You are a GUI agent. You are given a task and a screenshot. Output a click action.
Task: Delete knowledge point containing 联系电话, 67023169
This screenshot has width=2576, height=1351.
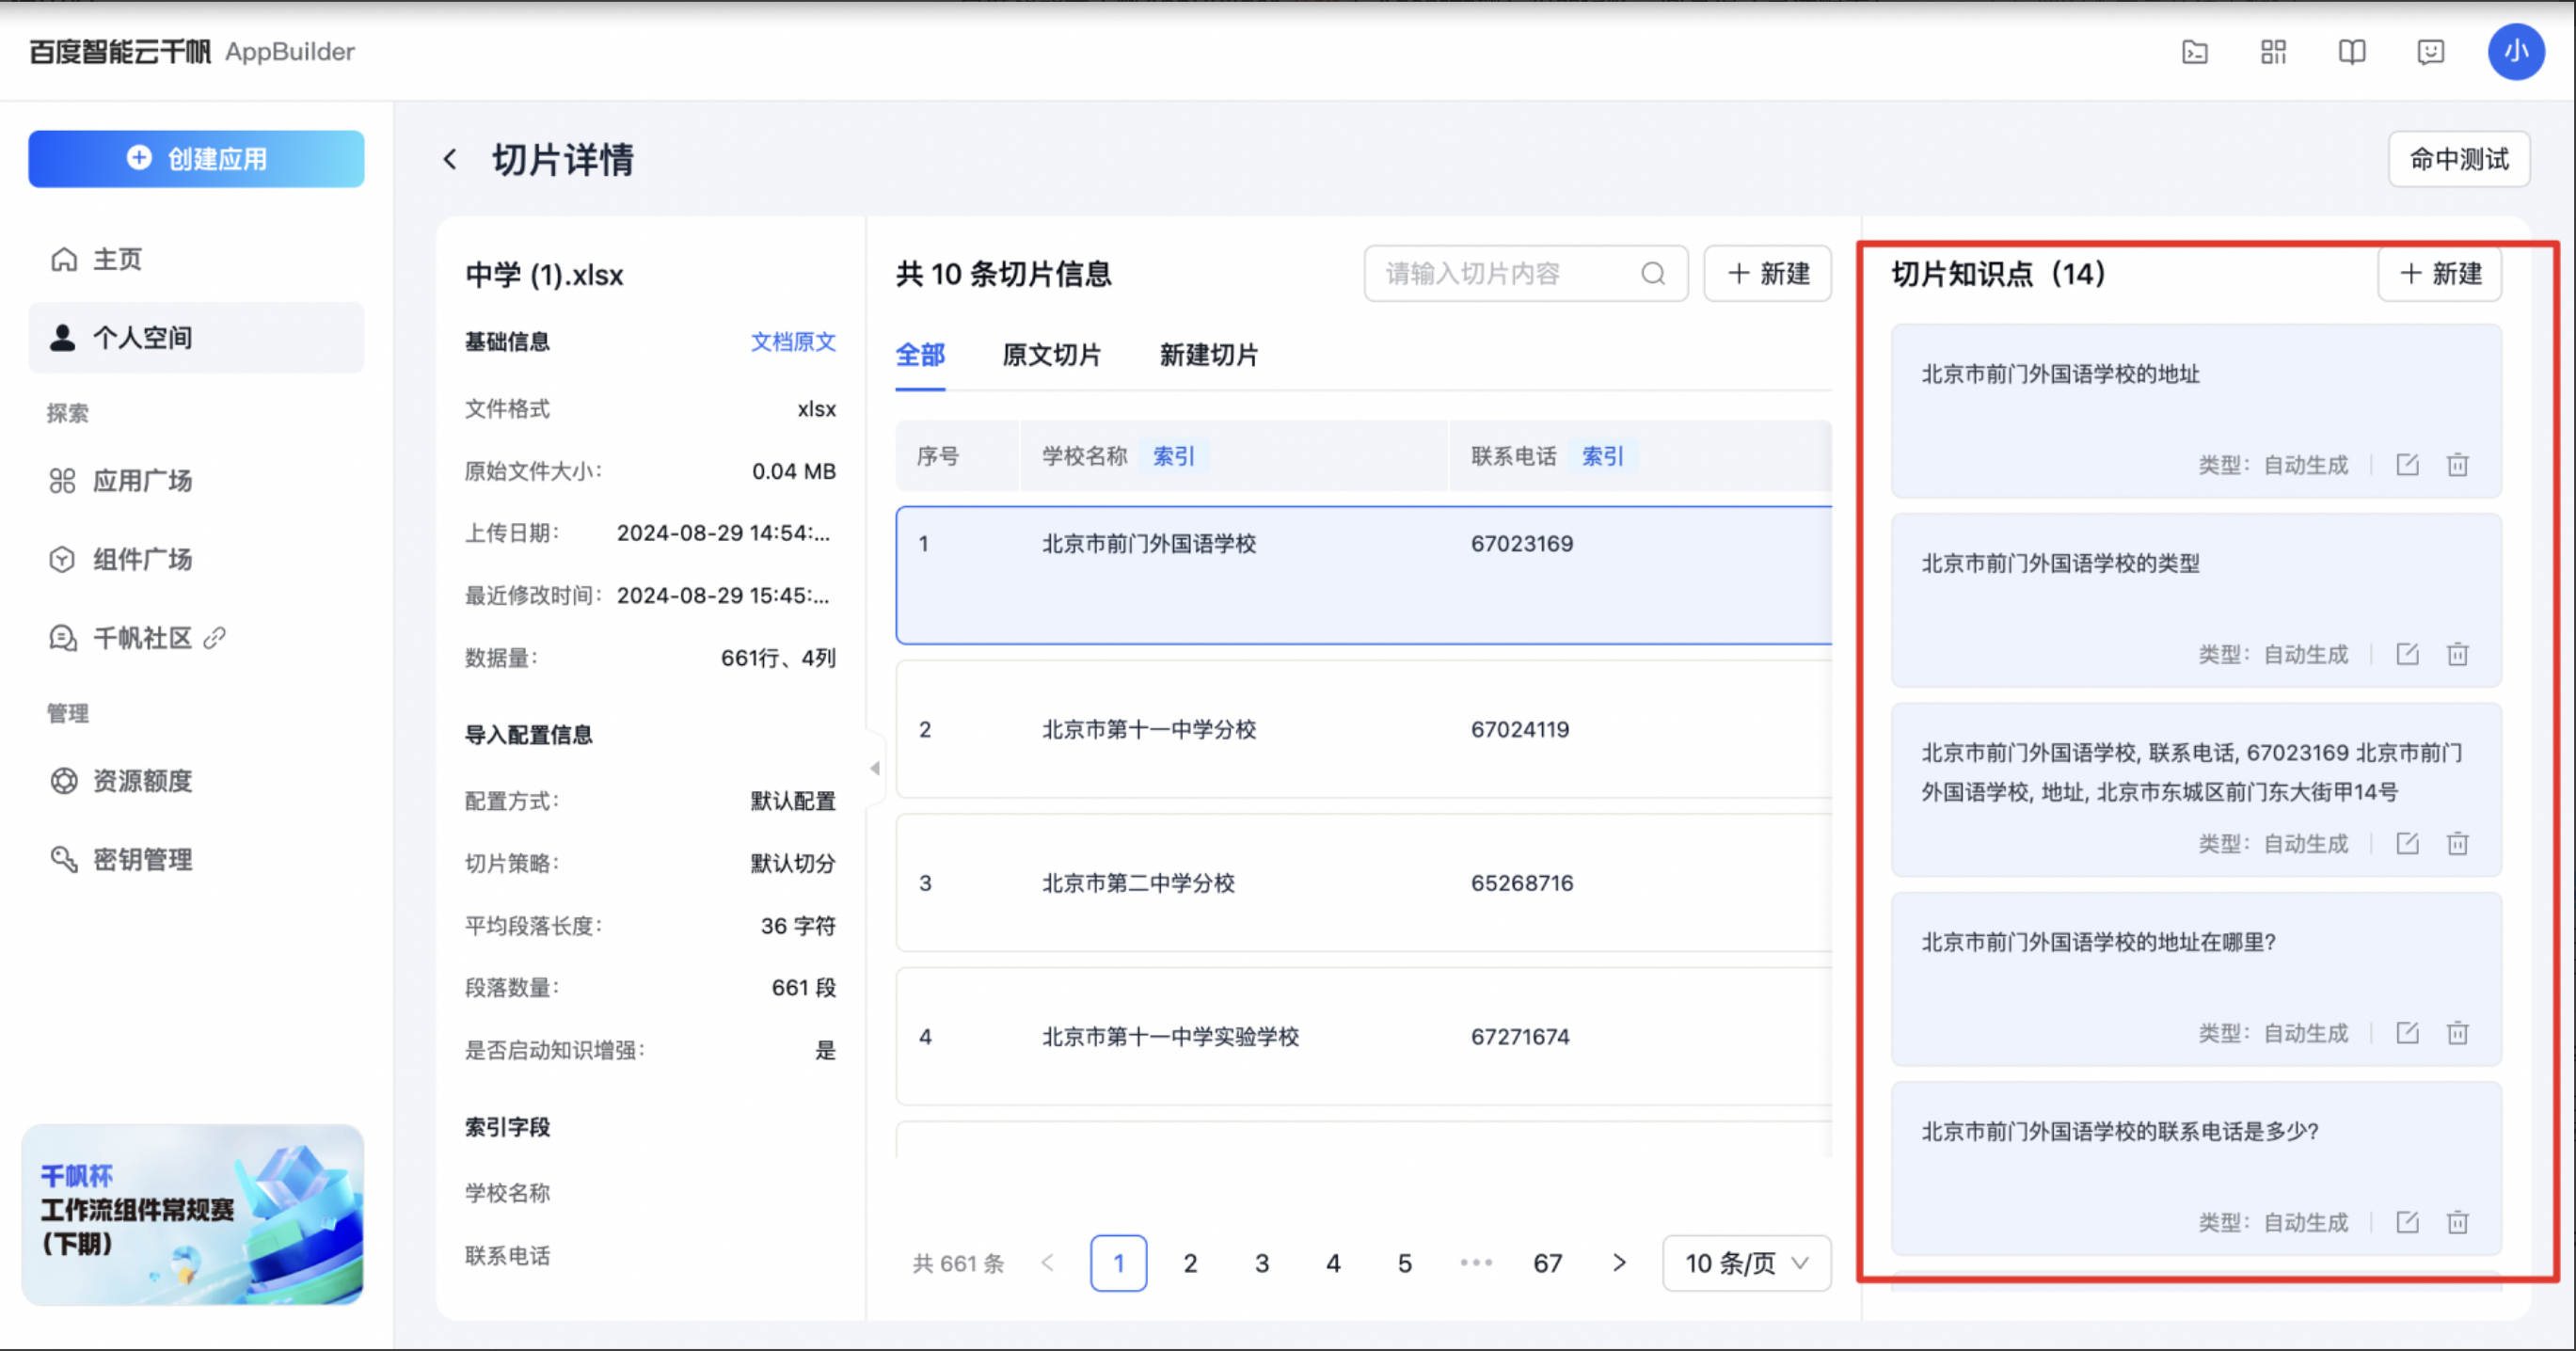(2458, 843)
